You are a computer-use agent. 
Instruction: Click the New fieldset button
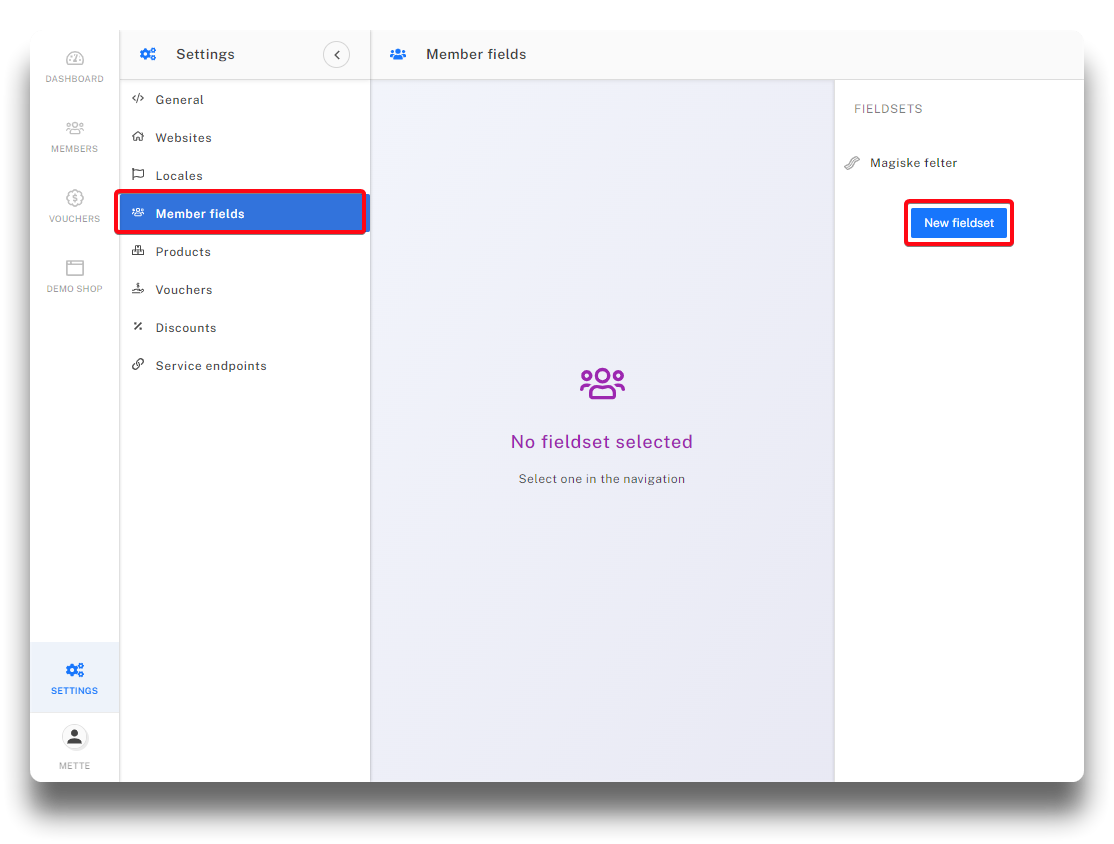[958, 223]
